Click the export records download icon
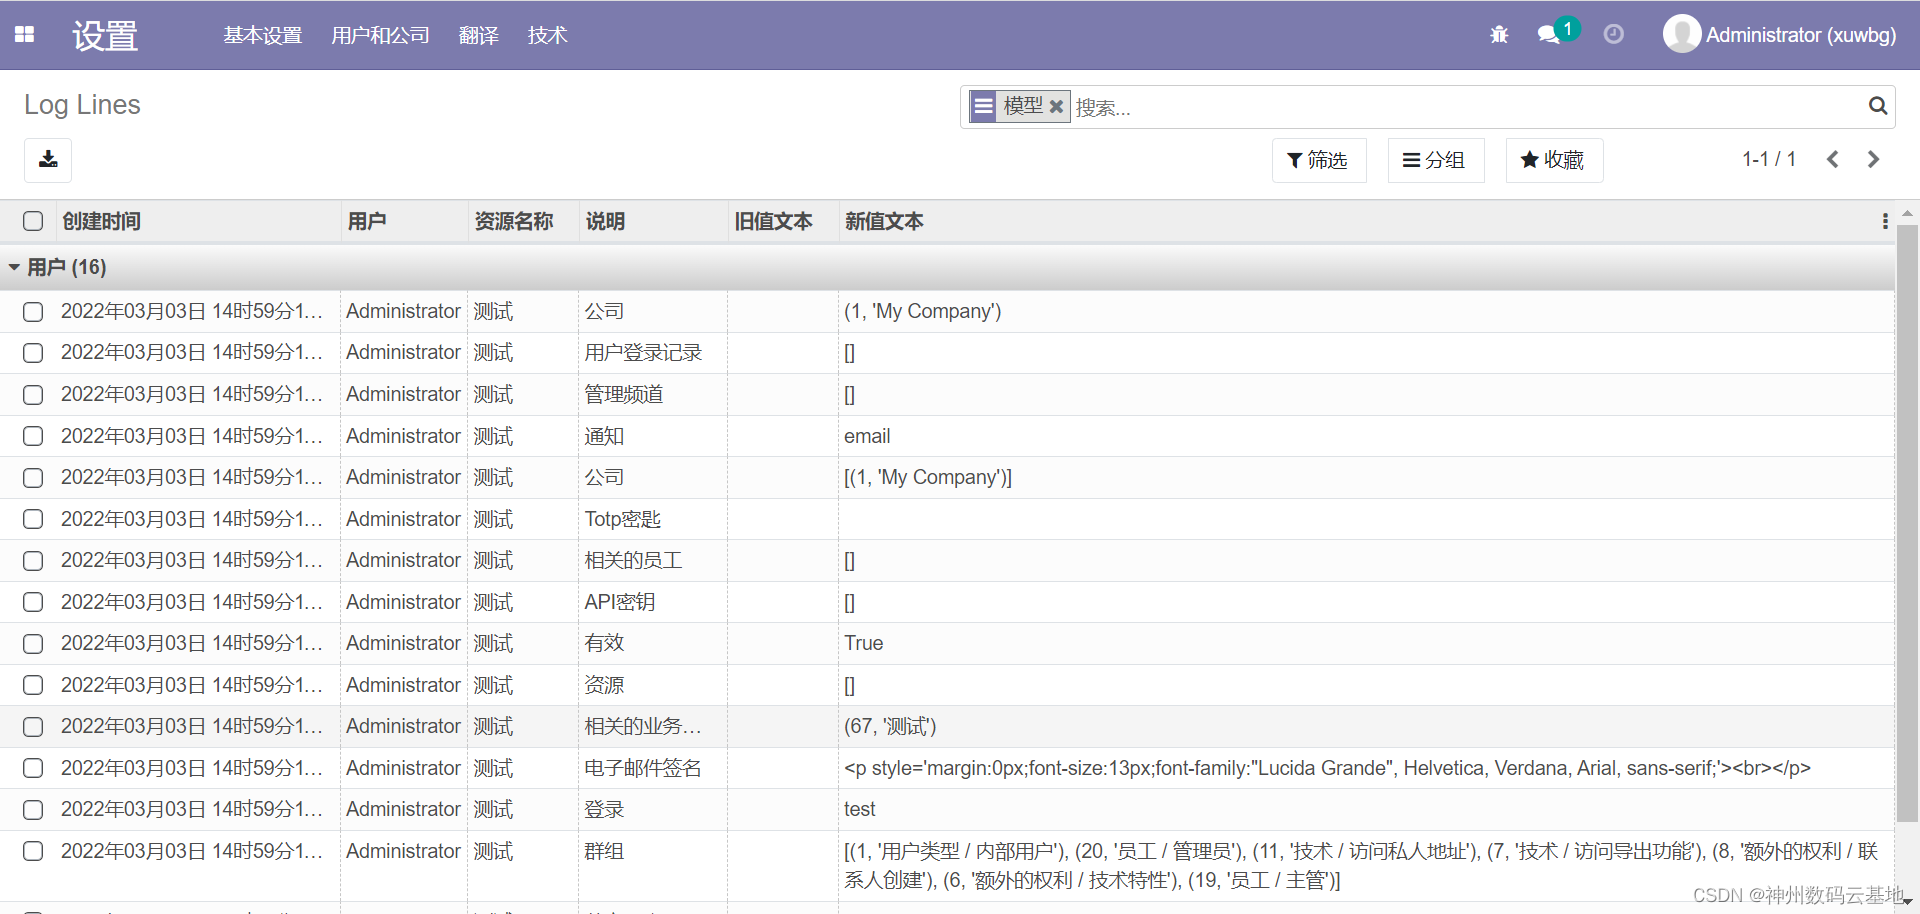Image resolution: width=1920 pixels, height=914 pixels. pyautogui.click(x=47, y=160)
